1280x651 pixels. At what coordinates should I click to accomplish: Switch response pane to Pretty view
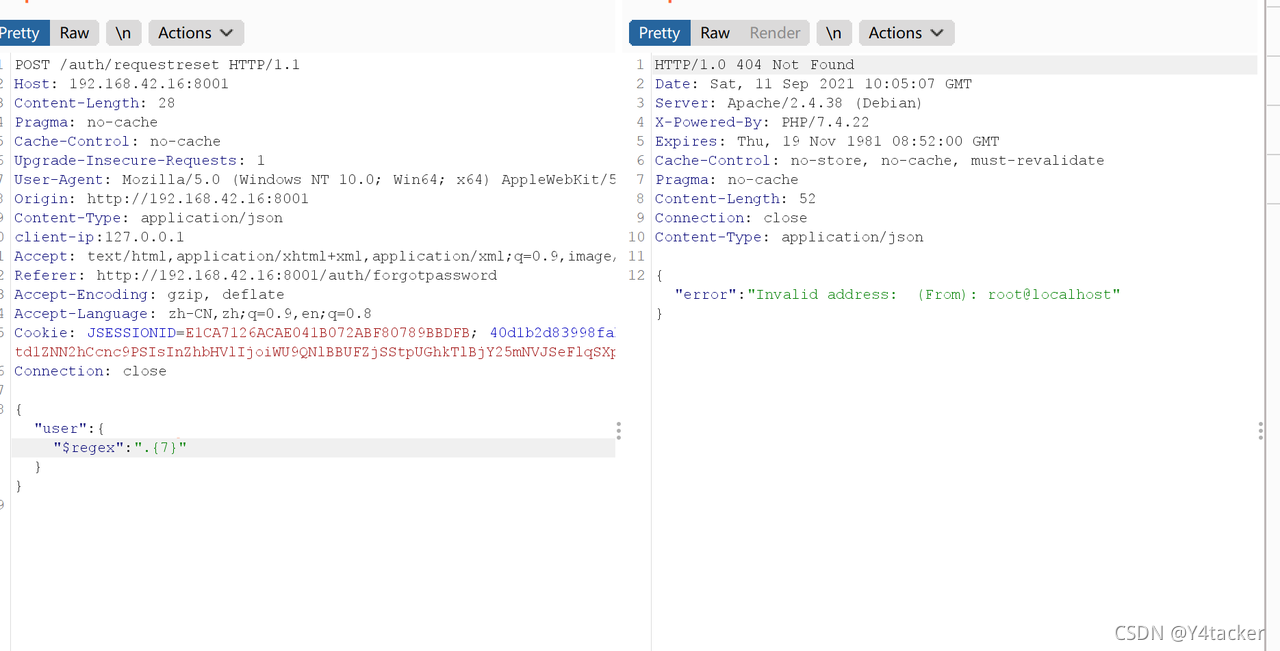(x=659, y=33)
